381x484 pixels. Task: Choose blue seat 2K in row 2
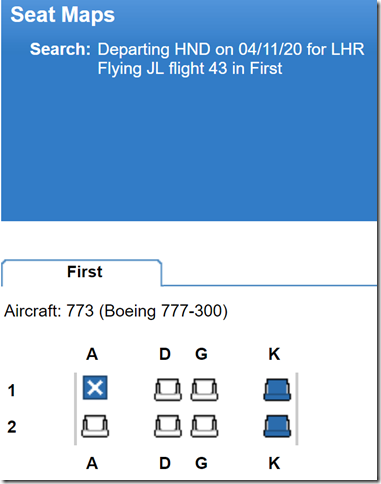click(x=277, y=426)
